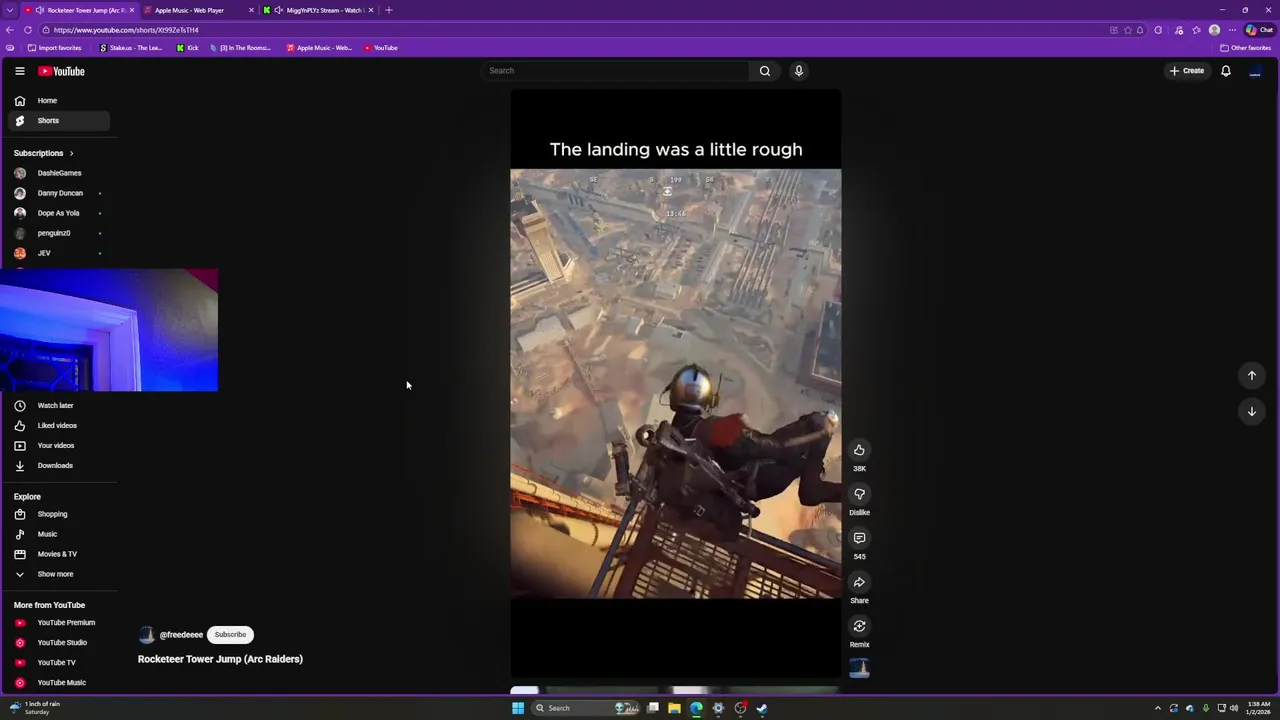The image size is (1280, 720).
Task: Open the DashieGames subscription
Action: pos(59,173)
